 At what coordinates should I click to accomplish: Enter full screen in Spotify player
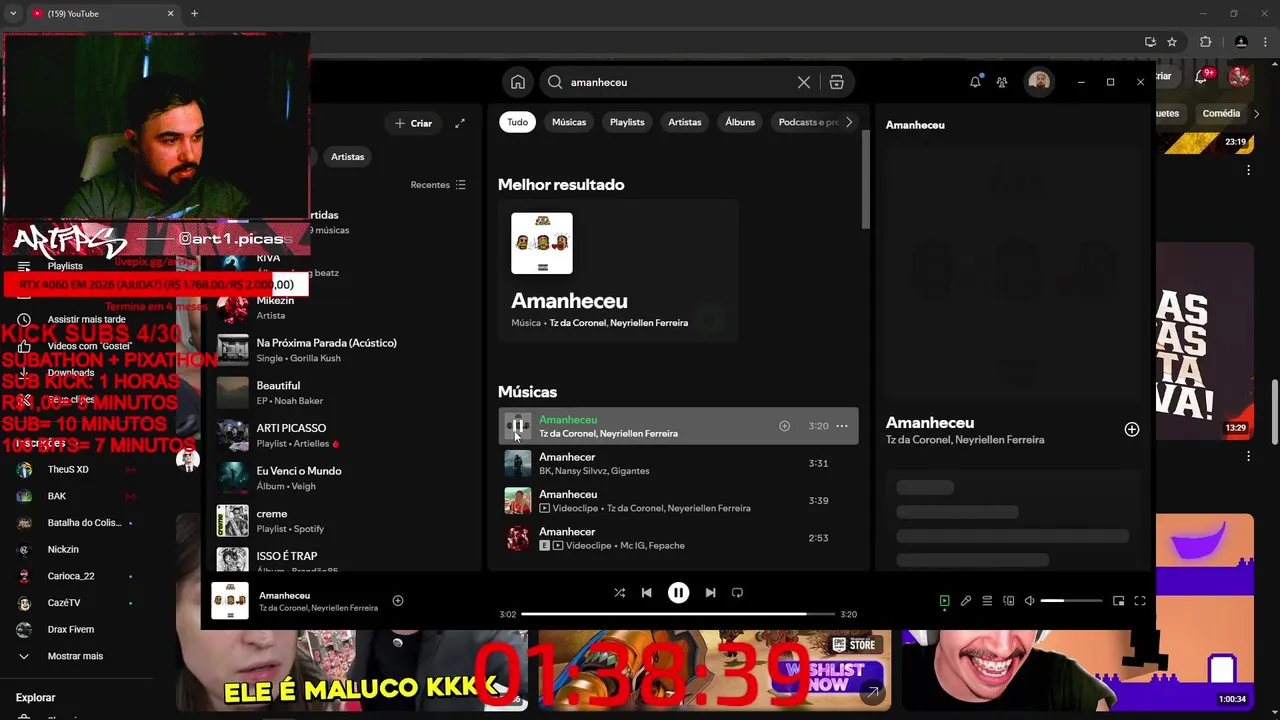[x=1140, y=601]
